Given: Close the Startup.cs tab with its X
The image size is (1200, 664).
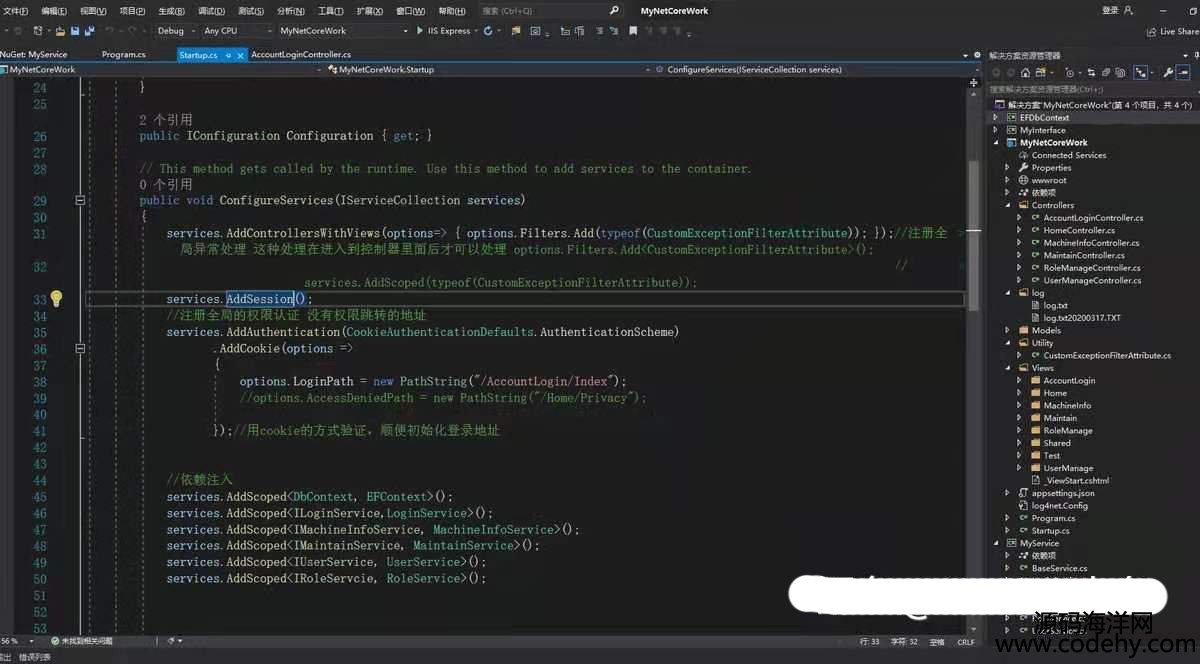Looking at the screenshot, I should pos(241,55).
